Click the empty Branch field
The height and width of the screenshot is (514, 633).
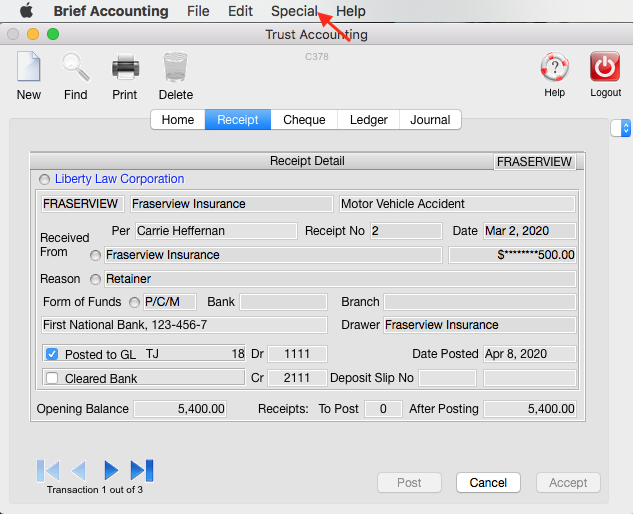pyautogui.click(x=480, y=302)
